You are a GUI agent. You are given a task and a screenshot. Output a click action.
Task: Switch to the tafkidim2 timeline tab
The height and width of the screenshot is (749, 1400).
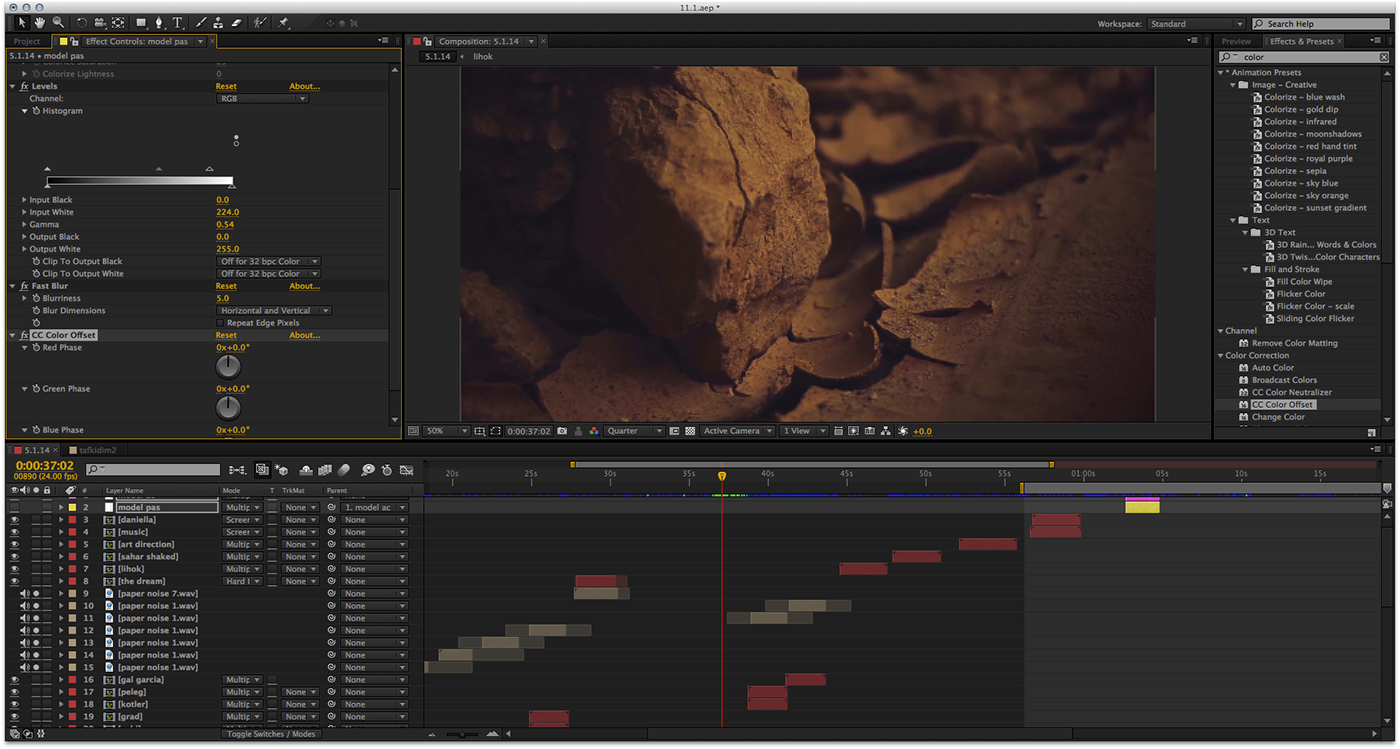tap(98, 450)
